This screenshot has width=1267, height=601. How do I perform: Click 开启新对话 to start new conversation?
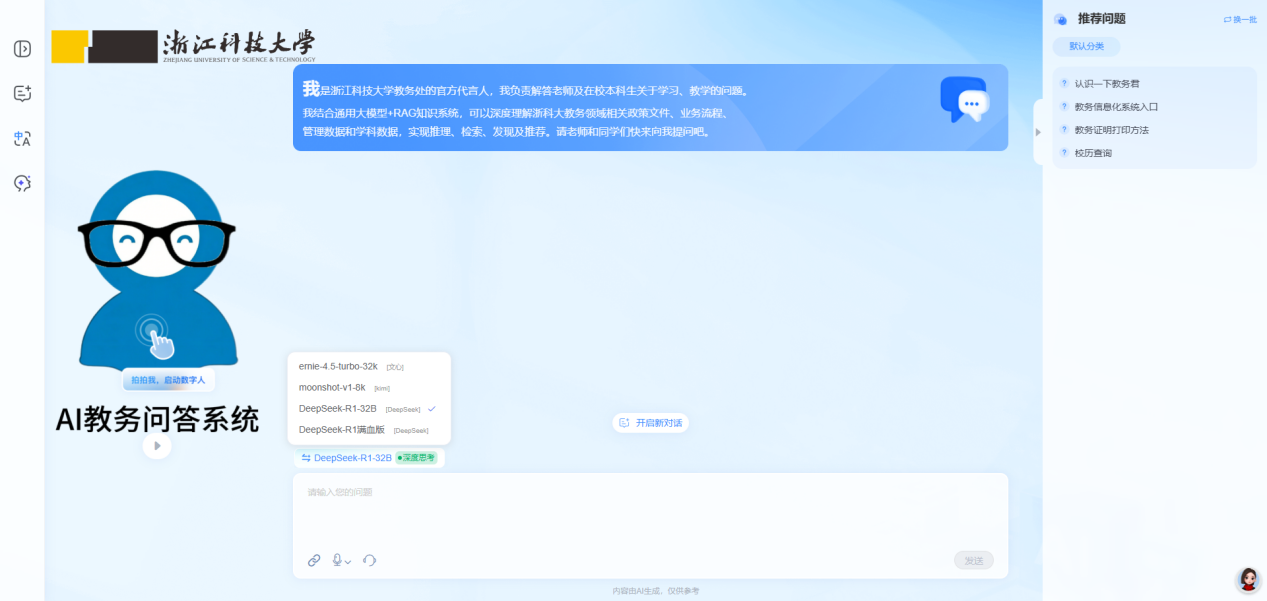click(x=650, y=423)
